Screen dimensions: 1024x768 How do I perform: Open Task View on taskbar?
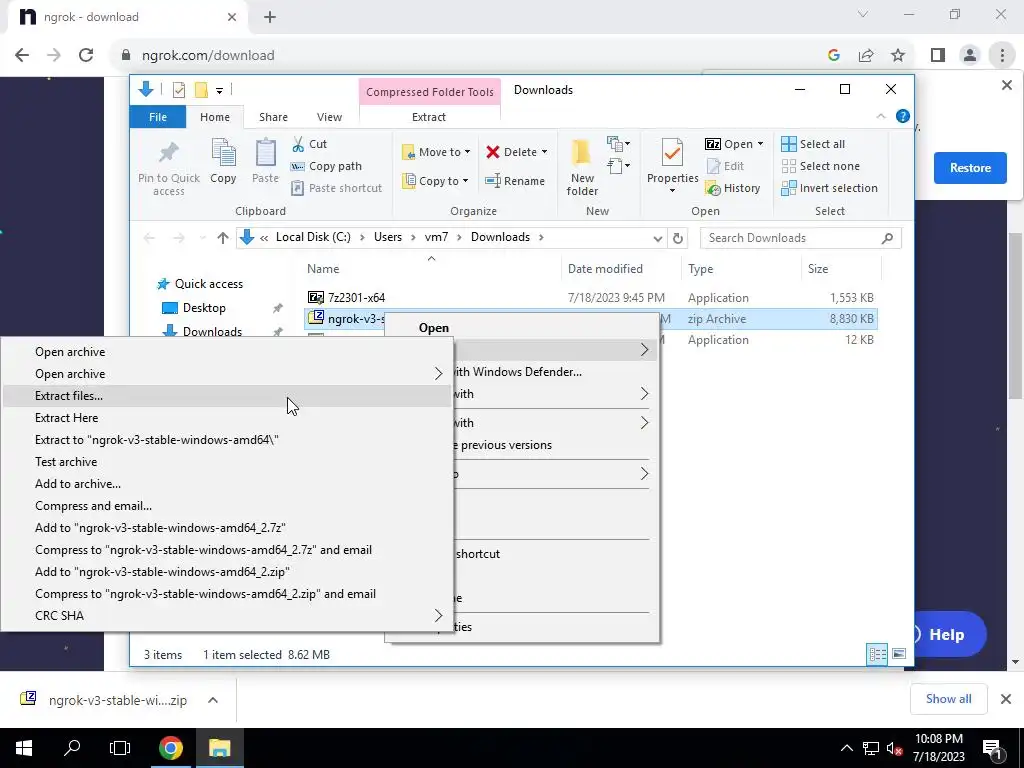click(120, 748)
